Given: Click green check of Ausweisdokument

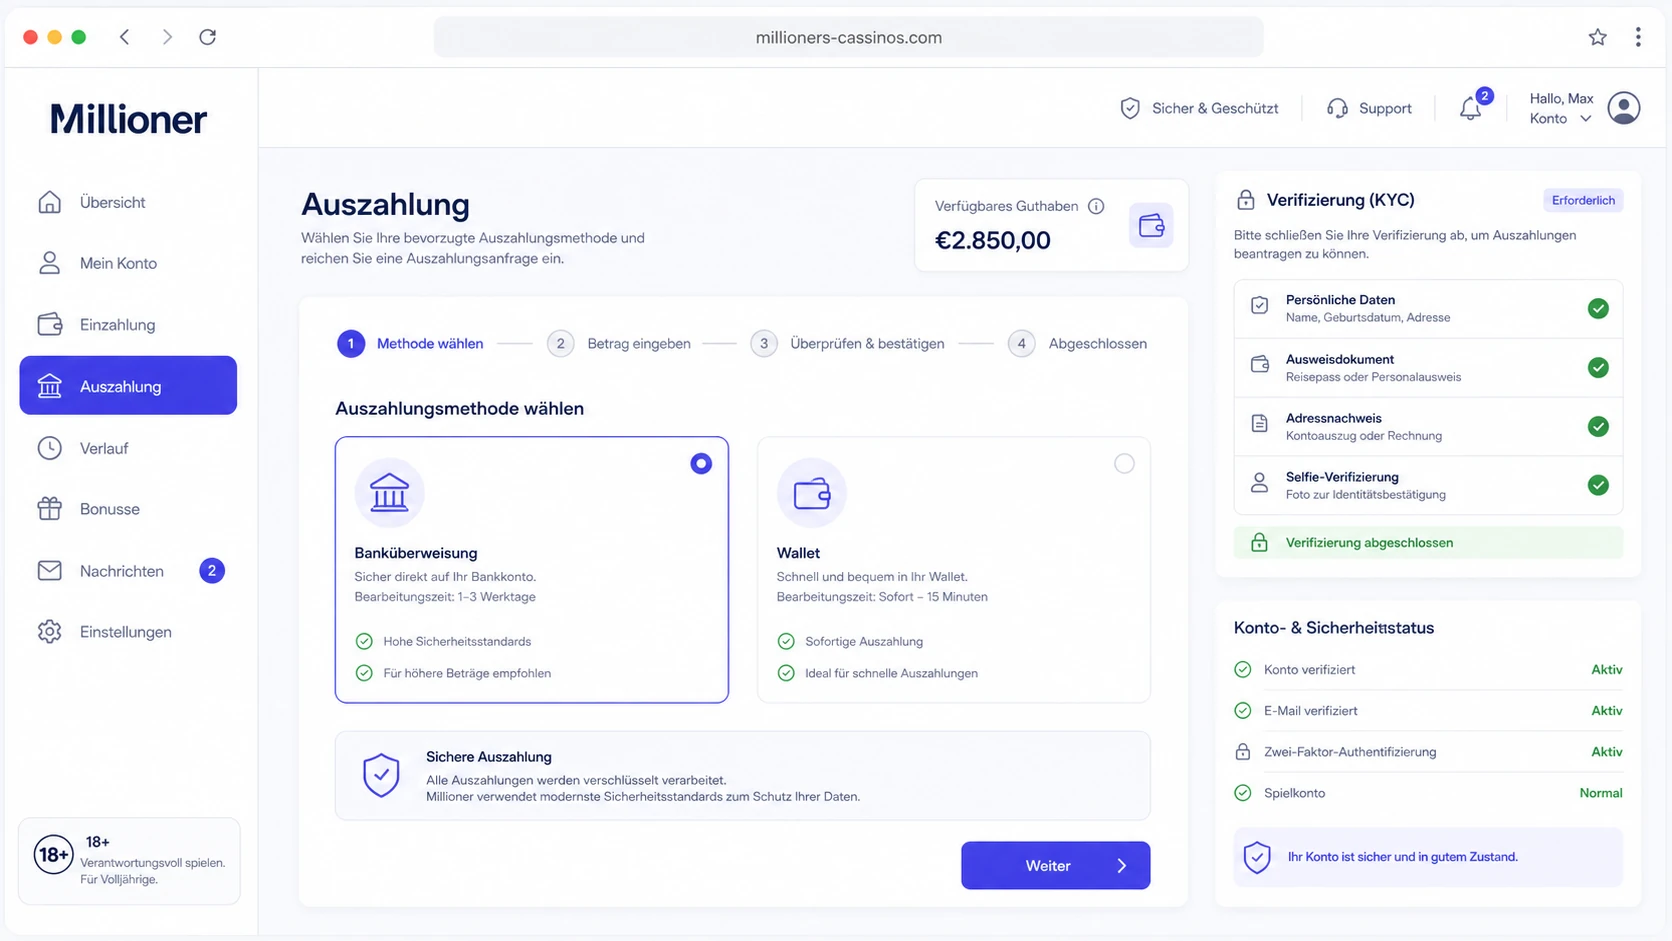Looking at the screenshot, I should pyautogui.click(x=1598, y=368).
